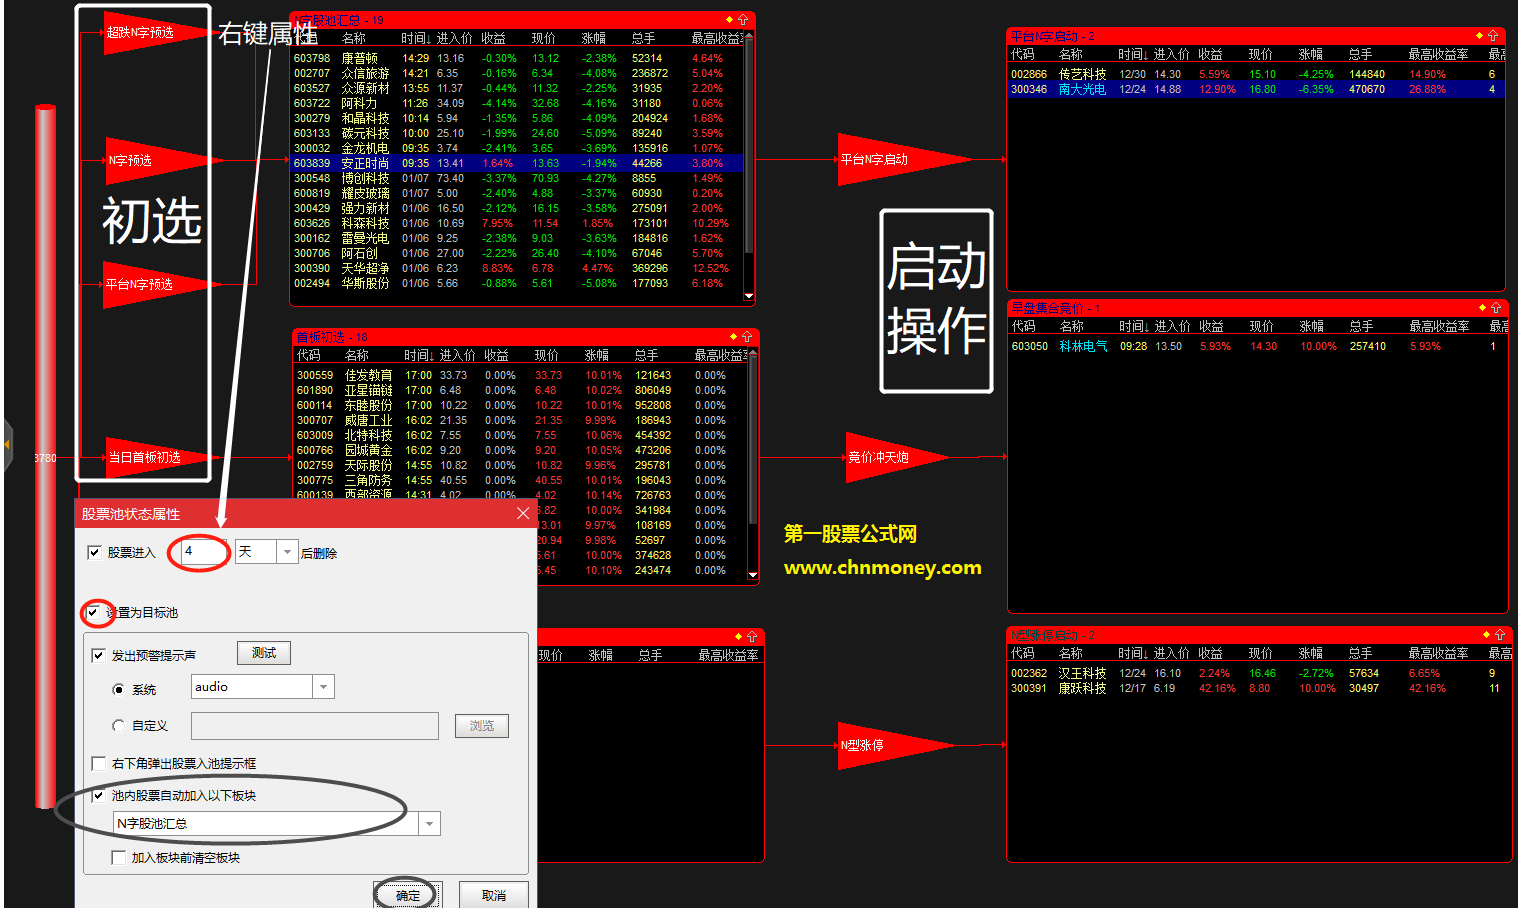Click scrollbar down arrow in N字股池汇总 panel

[x=749, y=296]
